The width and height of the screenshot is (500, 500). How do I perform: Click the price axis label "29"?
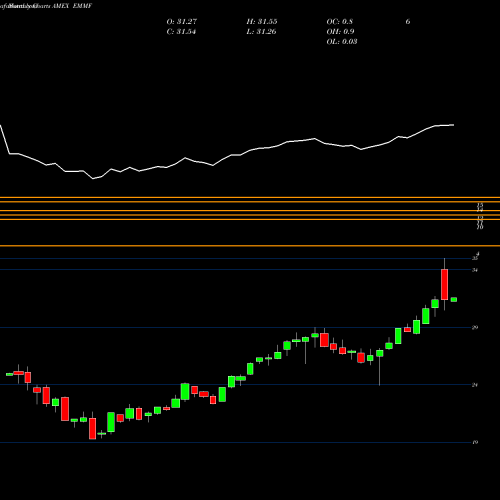[475, 327]
